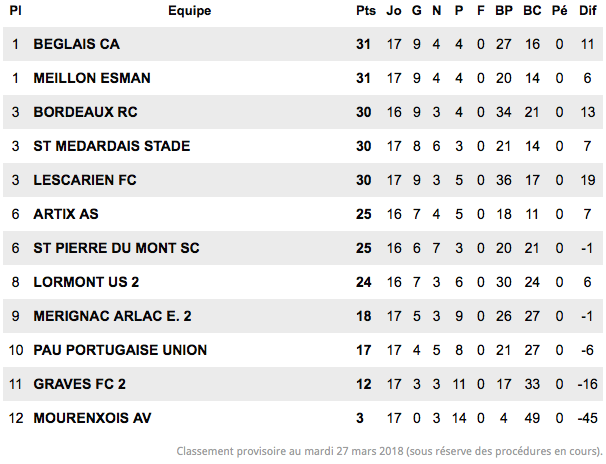Click the BP column header
The height and width of the screenshot is (464, 606).
pyautogui.click(x=504, y=10)
